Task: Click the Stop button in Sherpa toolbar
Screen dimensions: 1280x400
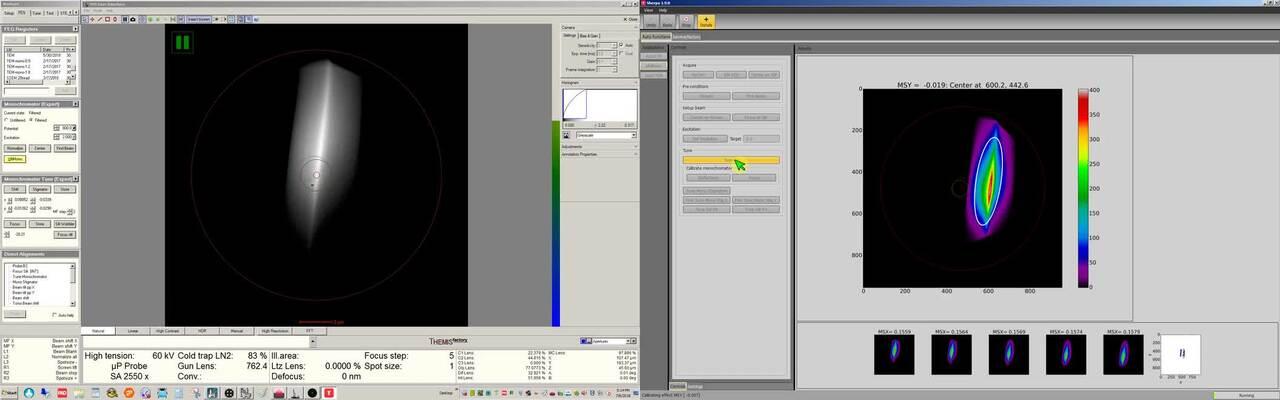Action: click(686, 20)
